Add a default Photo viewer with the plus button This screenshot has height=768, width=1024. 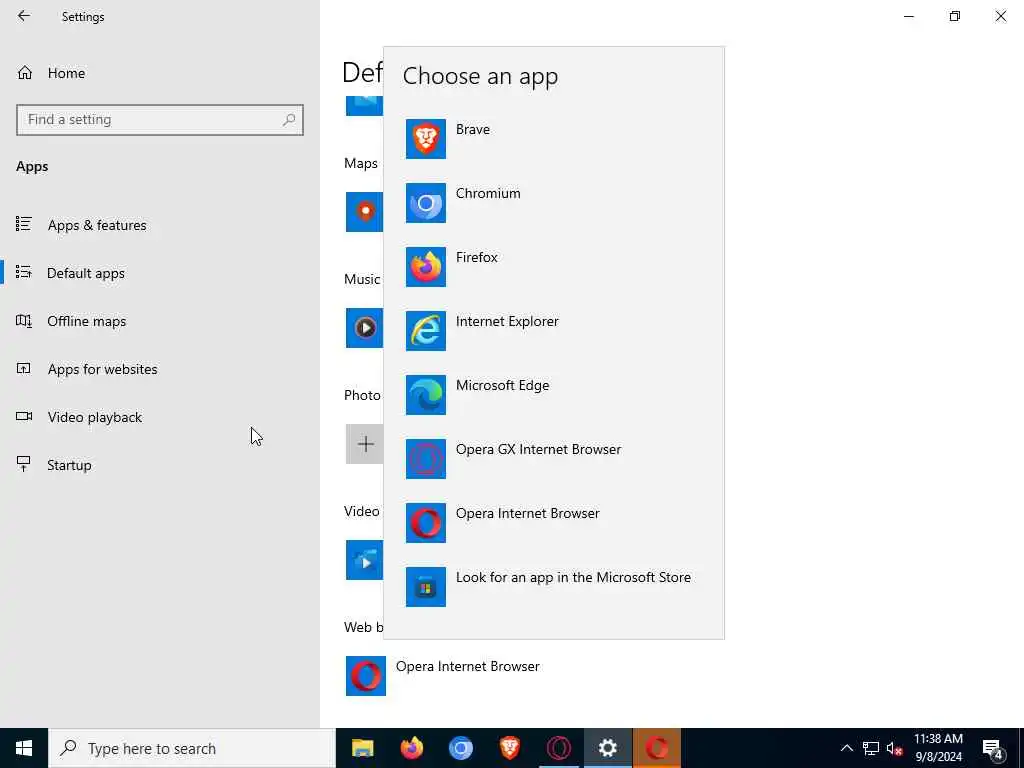pyautogui.click(x=364, y=444)
